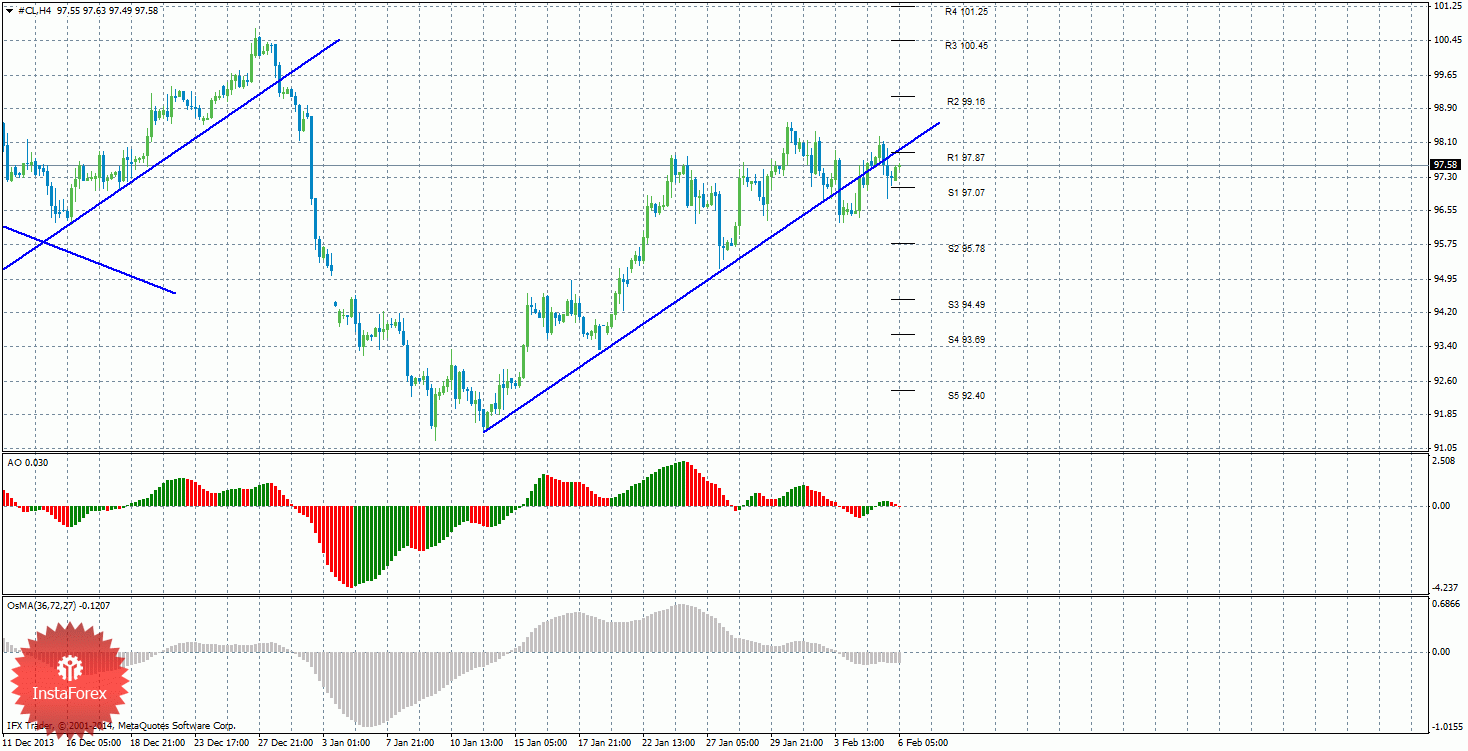The image size is (1468, 751).
Task: Click 99.65 on the price axis
Action: coord(1445,74)
